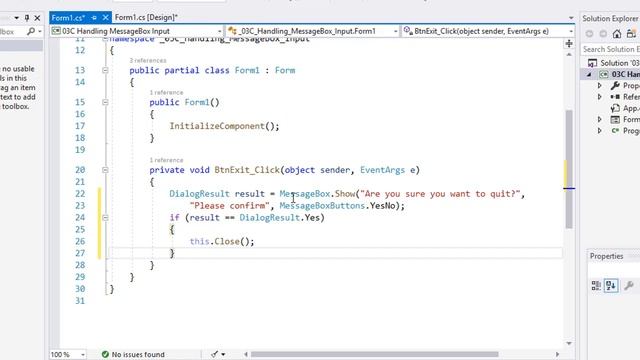Image resolution: width=640 pixels, height=360 pixels.
Task: Click the Solution Explorer Home icon
Action: [617, 34]
